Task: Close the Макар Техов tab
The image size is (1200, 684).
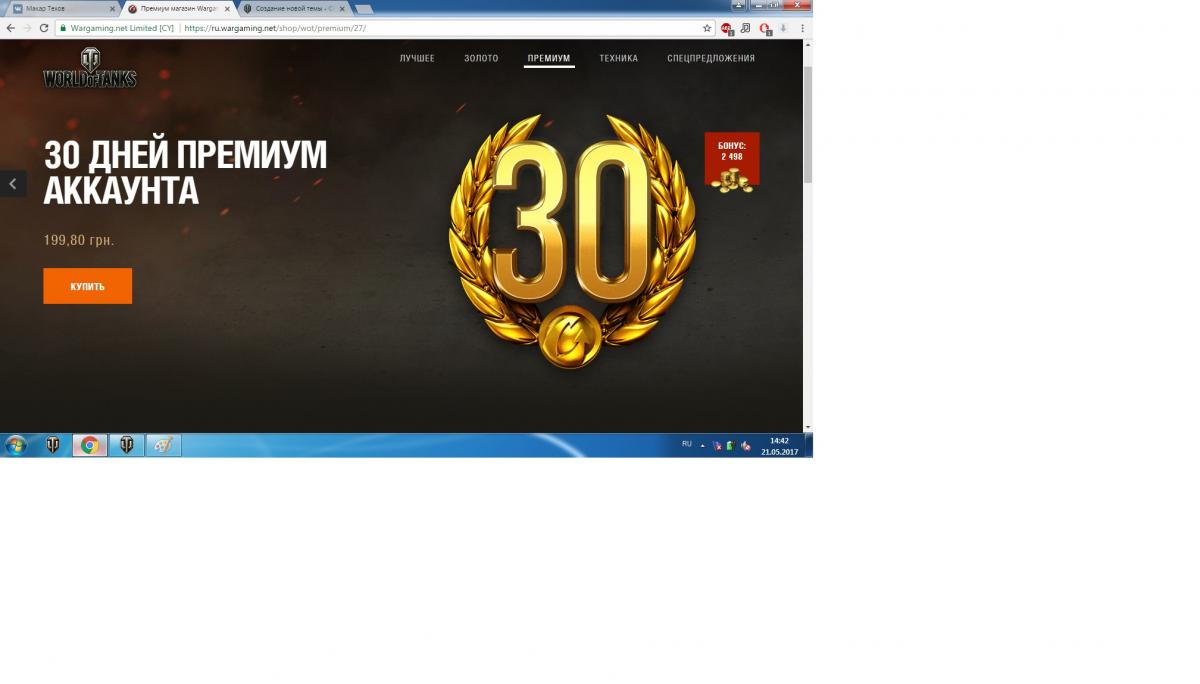Action: click(110, 8)
